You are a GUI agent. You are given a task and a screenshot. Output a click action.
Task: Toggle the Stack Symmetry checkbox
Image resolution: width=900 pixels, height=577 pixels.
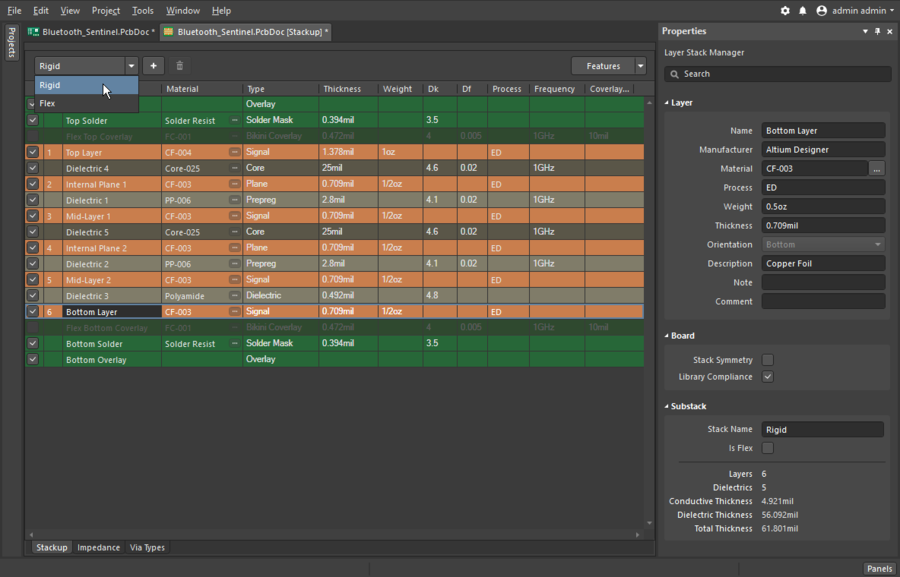tap(768, 360)
